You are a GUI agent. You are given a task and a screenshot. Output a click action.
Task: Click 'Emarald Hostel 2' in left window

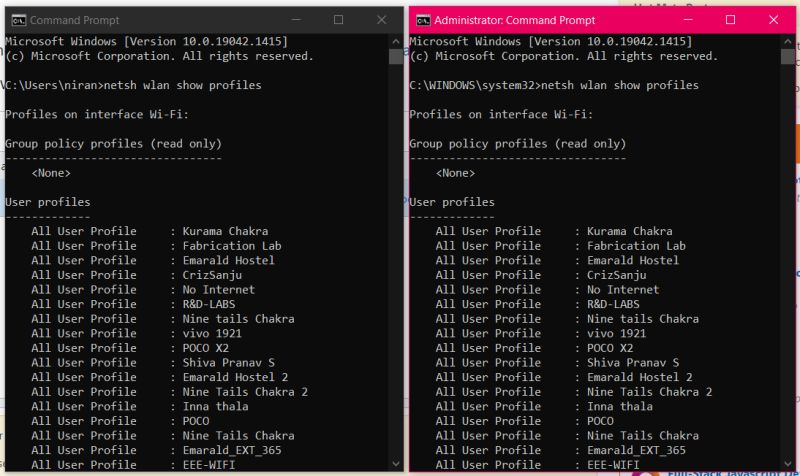(235, 377)
